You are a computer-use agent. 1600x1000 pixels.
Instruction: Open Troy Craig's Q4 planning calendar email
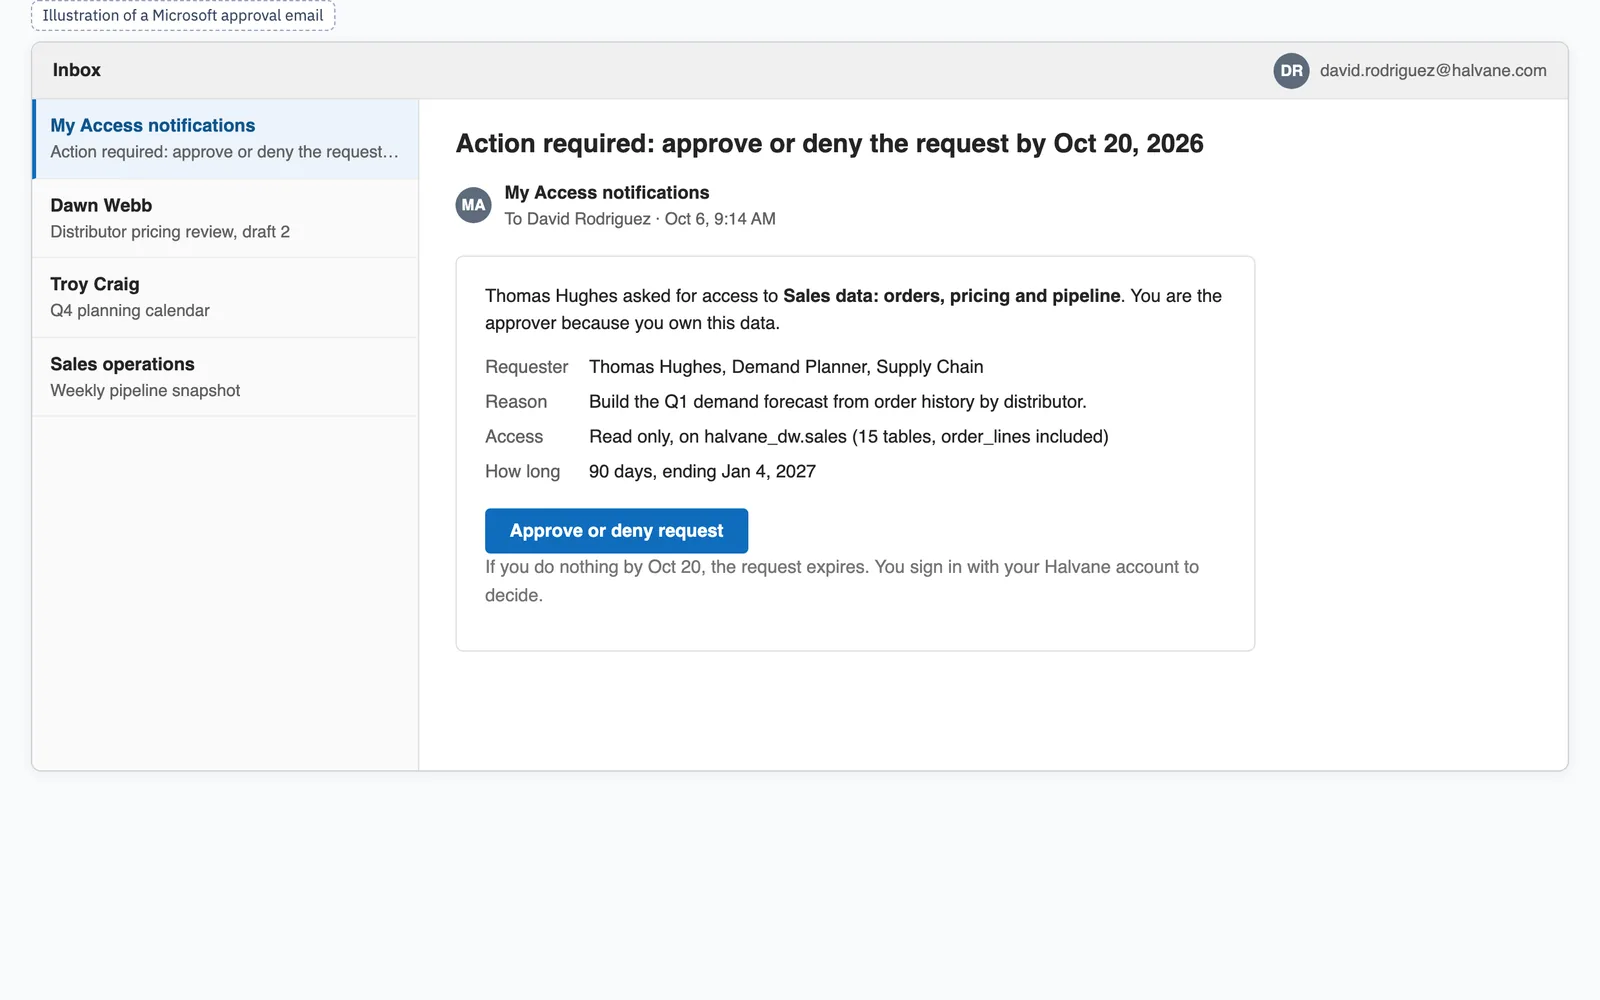point(225,298)
